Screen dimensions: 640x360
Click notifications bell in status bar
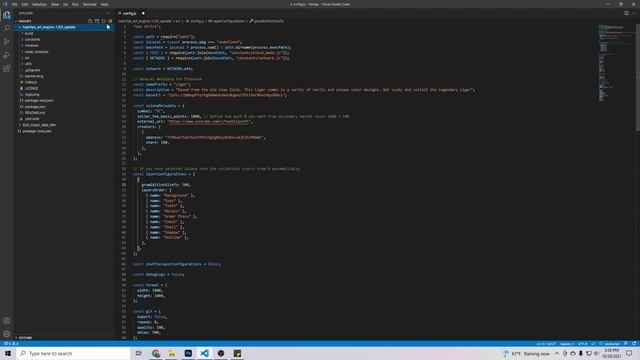[x=634, y=344]
